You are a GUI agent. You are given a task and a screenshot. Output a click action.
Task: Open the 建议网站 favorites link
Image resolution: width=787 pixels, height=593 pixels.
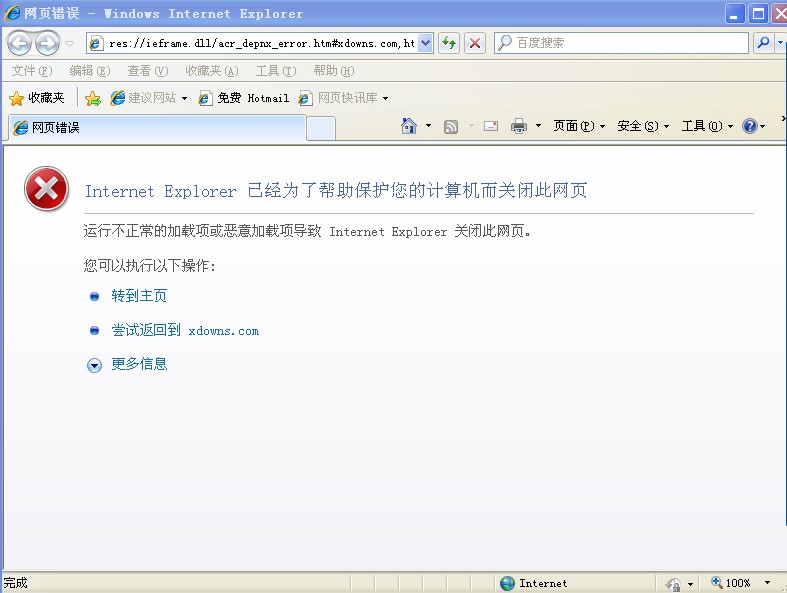[x=143, y=98]
